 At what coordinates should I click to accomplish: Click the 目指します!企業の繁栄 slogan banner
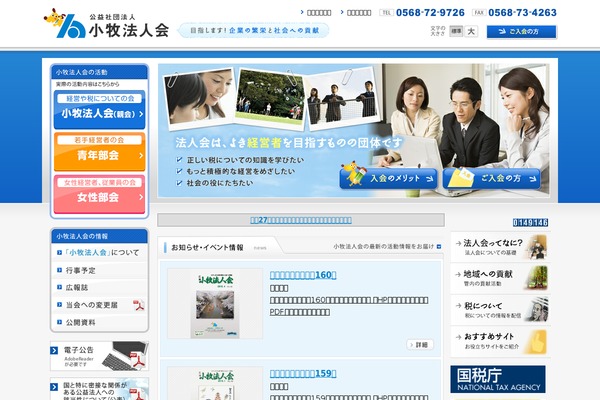click(x=254, y=30)
